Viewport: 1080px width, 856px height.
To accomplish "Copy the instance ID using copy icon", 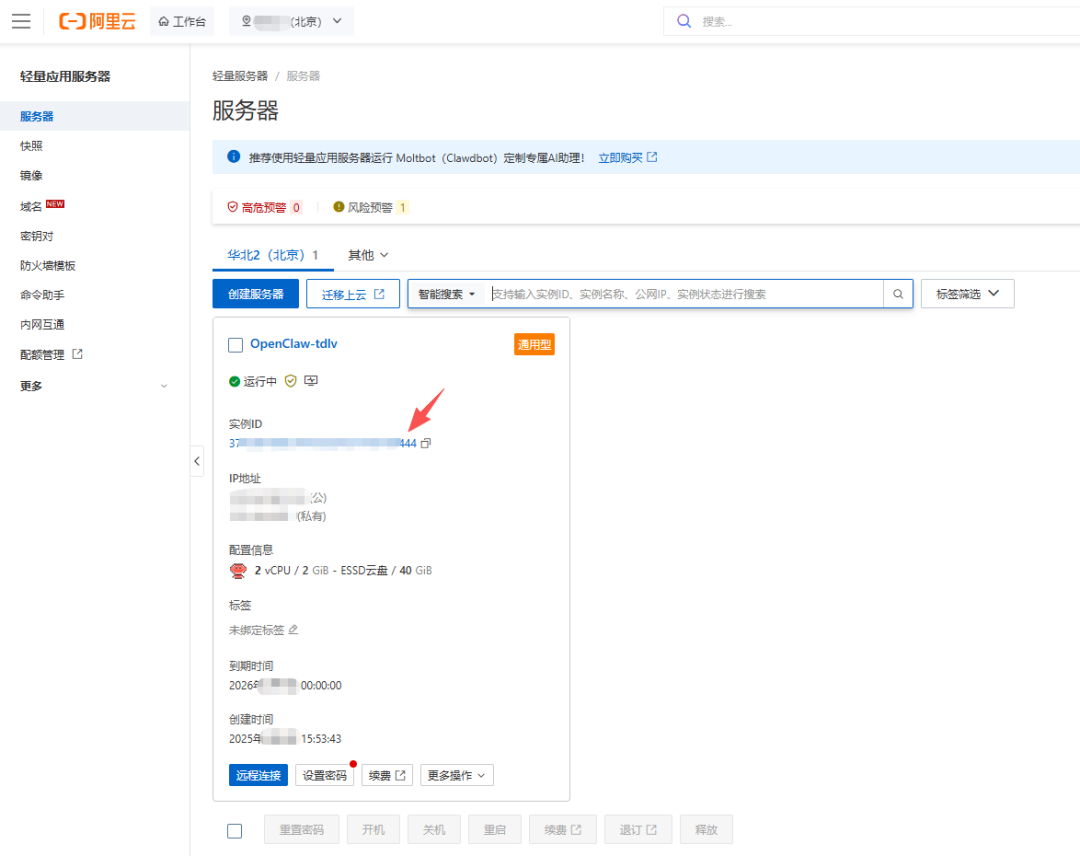I will click(x=426, y=443).
